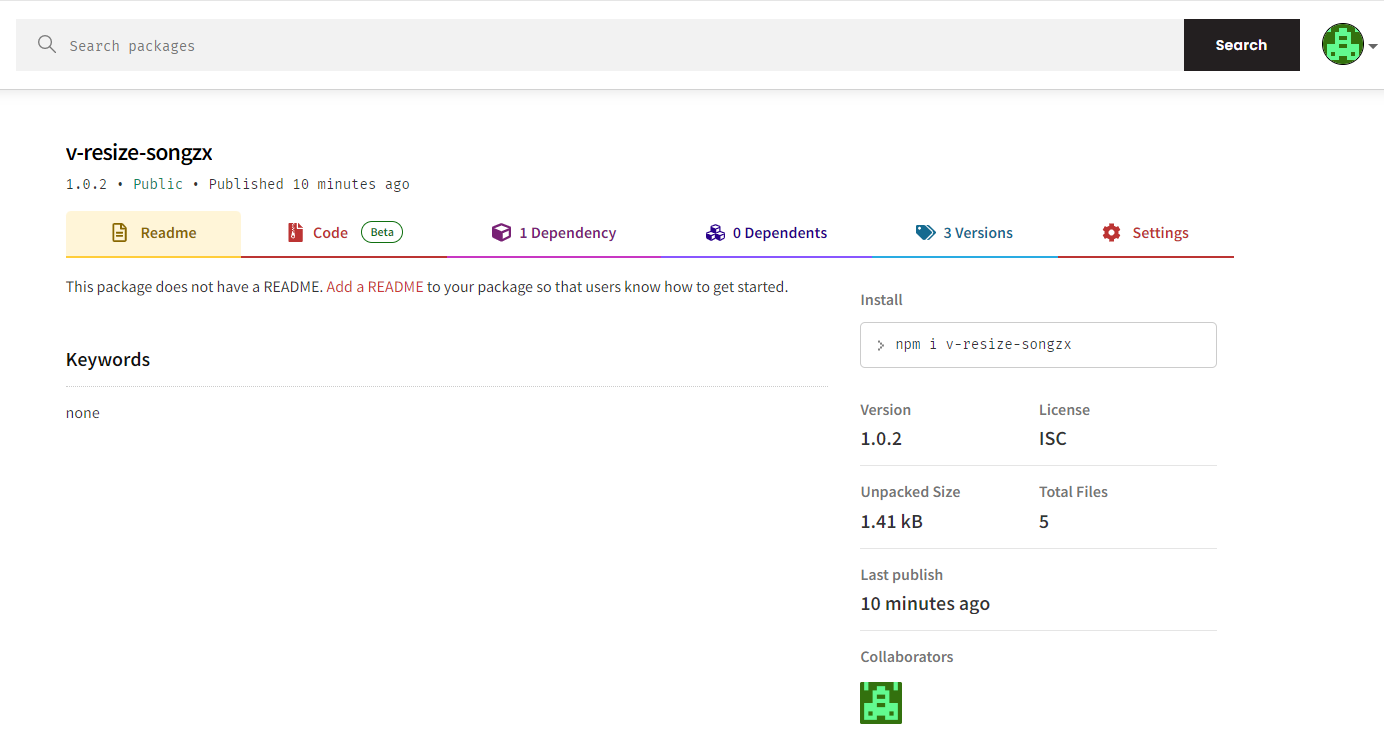Click the Readme file icon
1384x744 pixels.
tap(119, 233)
